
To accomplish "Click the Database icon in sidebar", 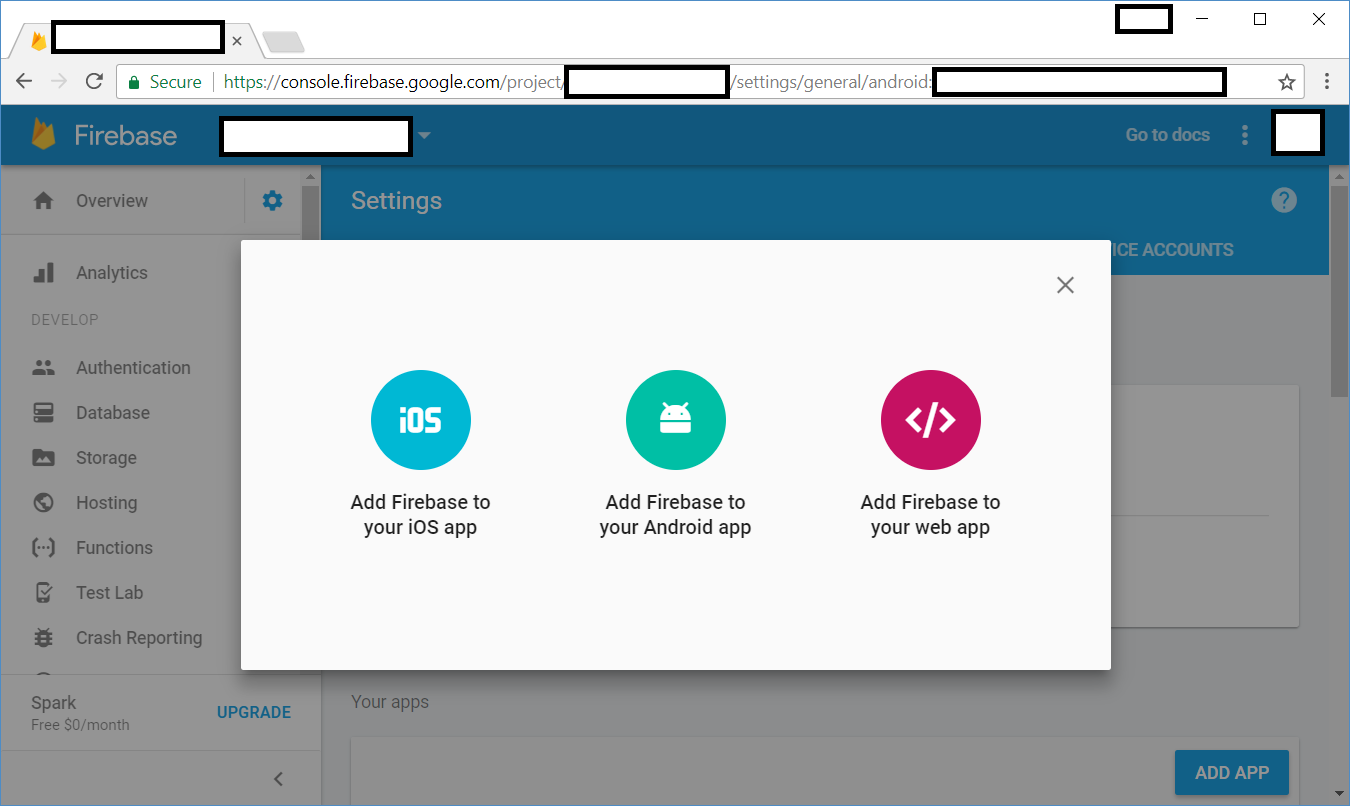I will [x=43, y=413].
